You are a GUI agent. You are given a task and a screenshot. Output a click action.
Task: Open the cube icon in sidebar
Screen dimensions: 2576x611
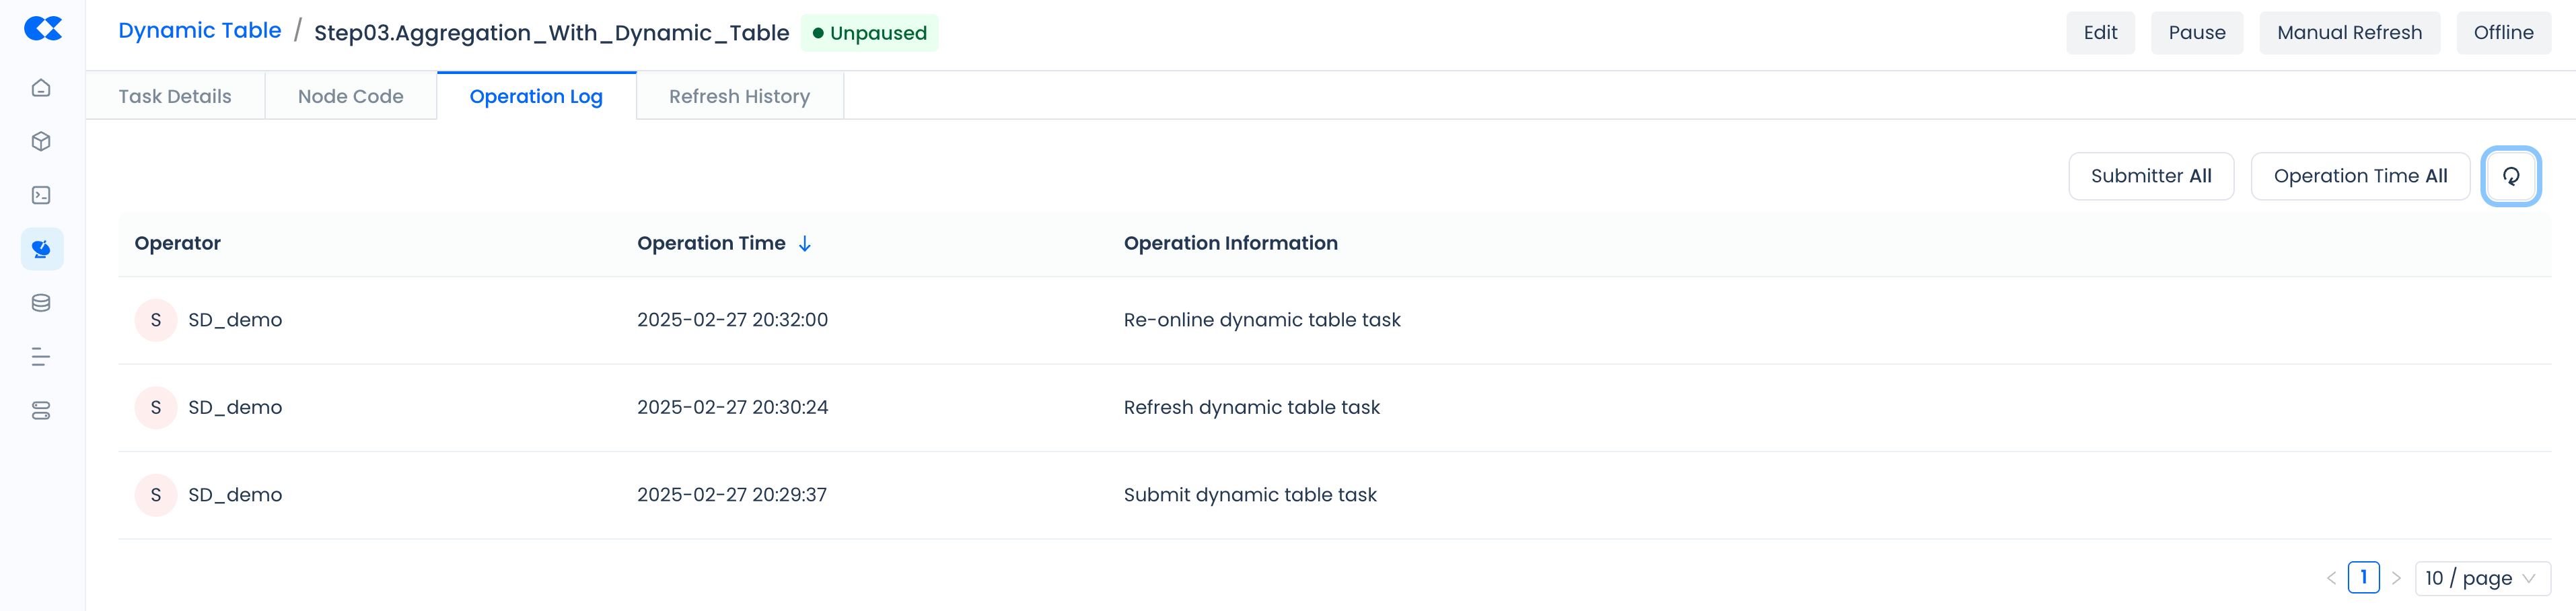click(x=41, y=142)
